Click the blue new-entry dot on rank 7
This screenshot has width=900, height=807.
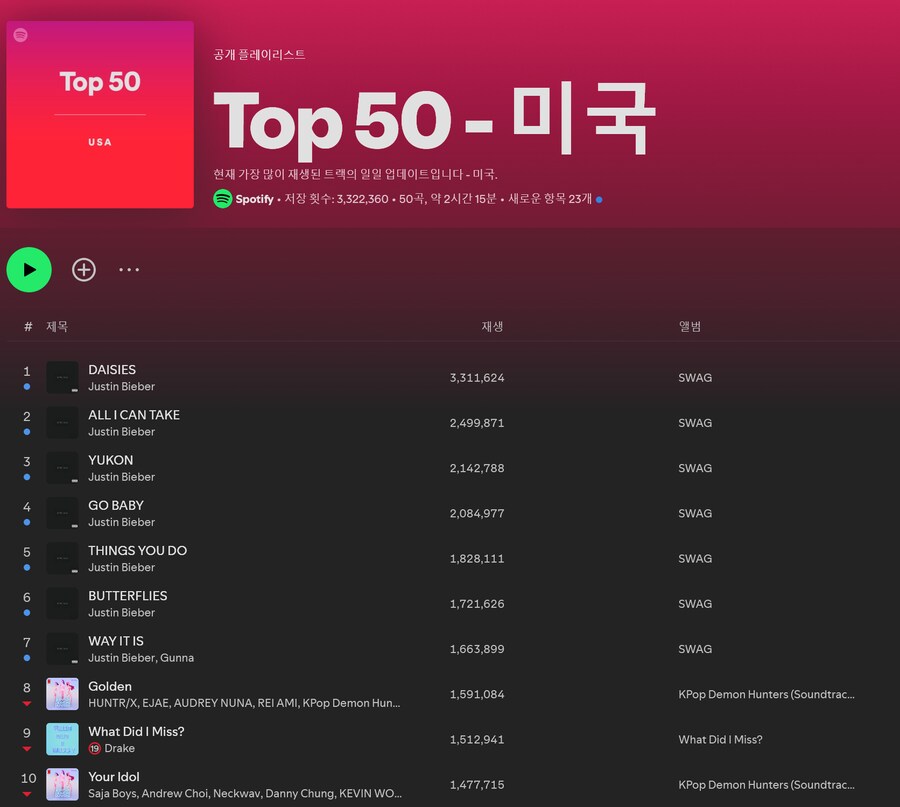click(26, 658)
